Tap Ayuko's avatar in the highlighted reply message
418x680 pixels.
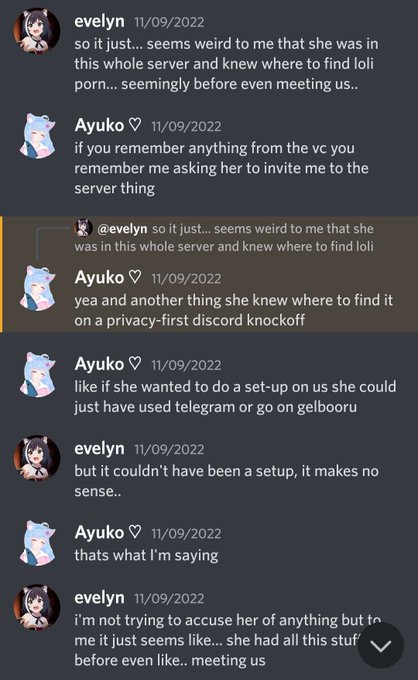37,288
